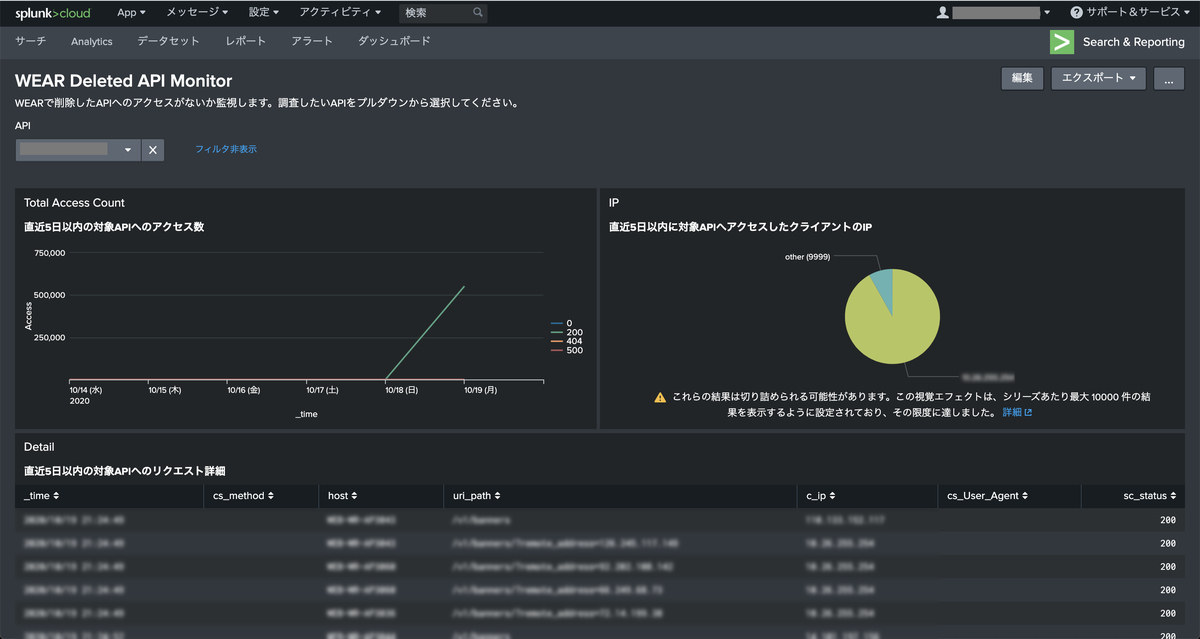
Task: Sort table by _time column
Action: pyautogui.click(x=41, y=495)
